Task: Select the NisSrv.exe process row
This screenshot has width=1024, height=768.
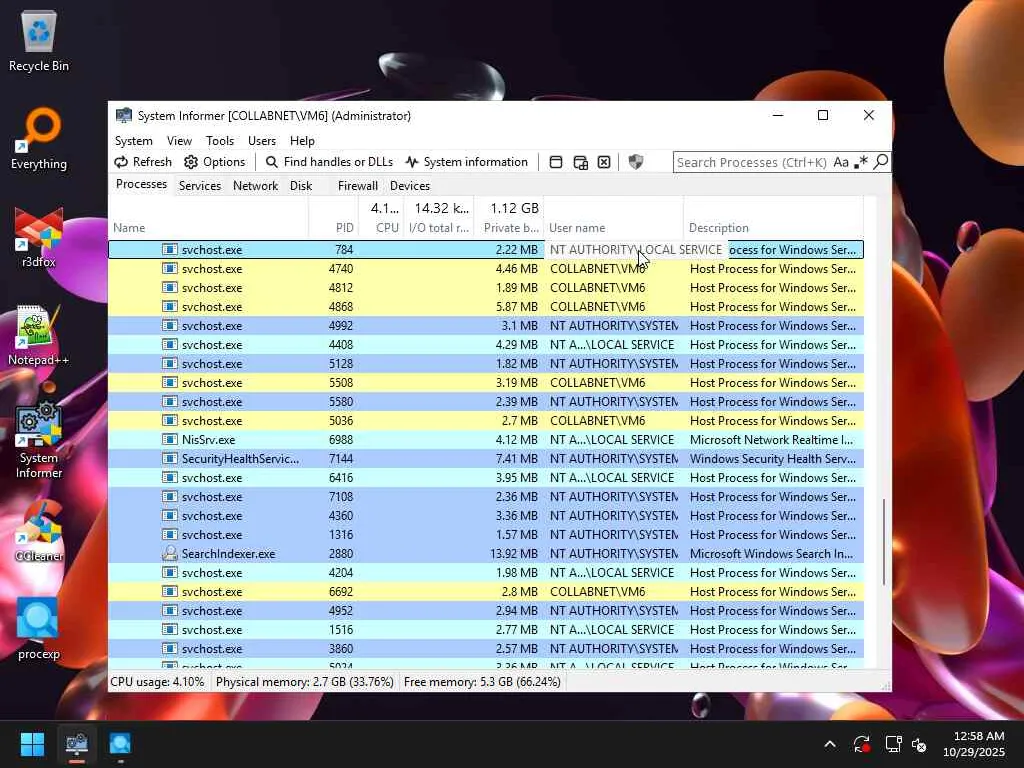Action: click(x=486, y=440)
